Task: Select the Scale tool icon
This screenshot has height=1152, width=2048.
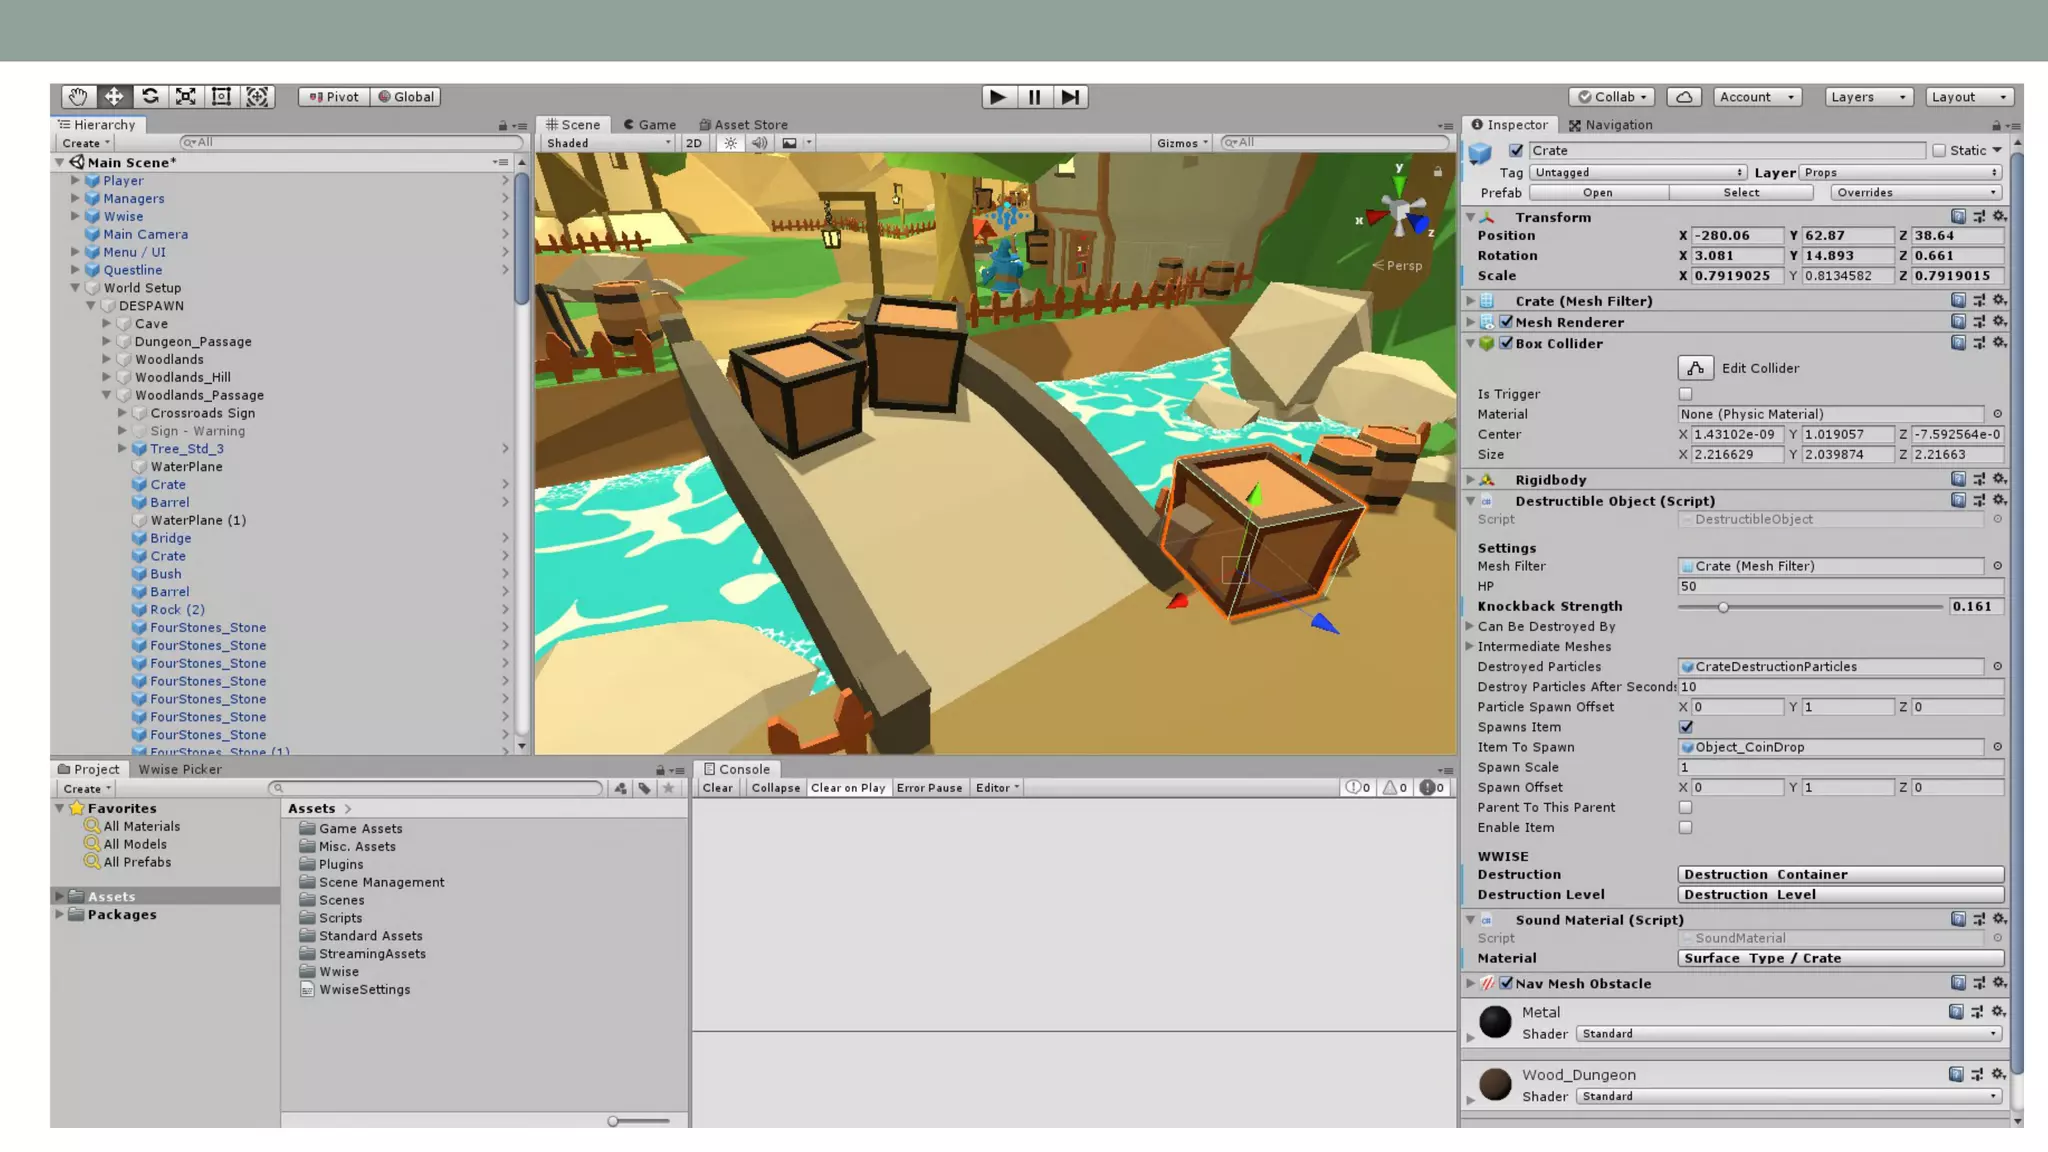Action: [186, 97]
